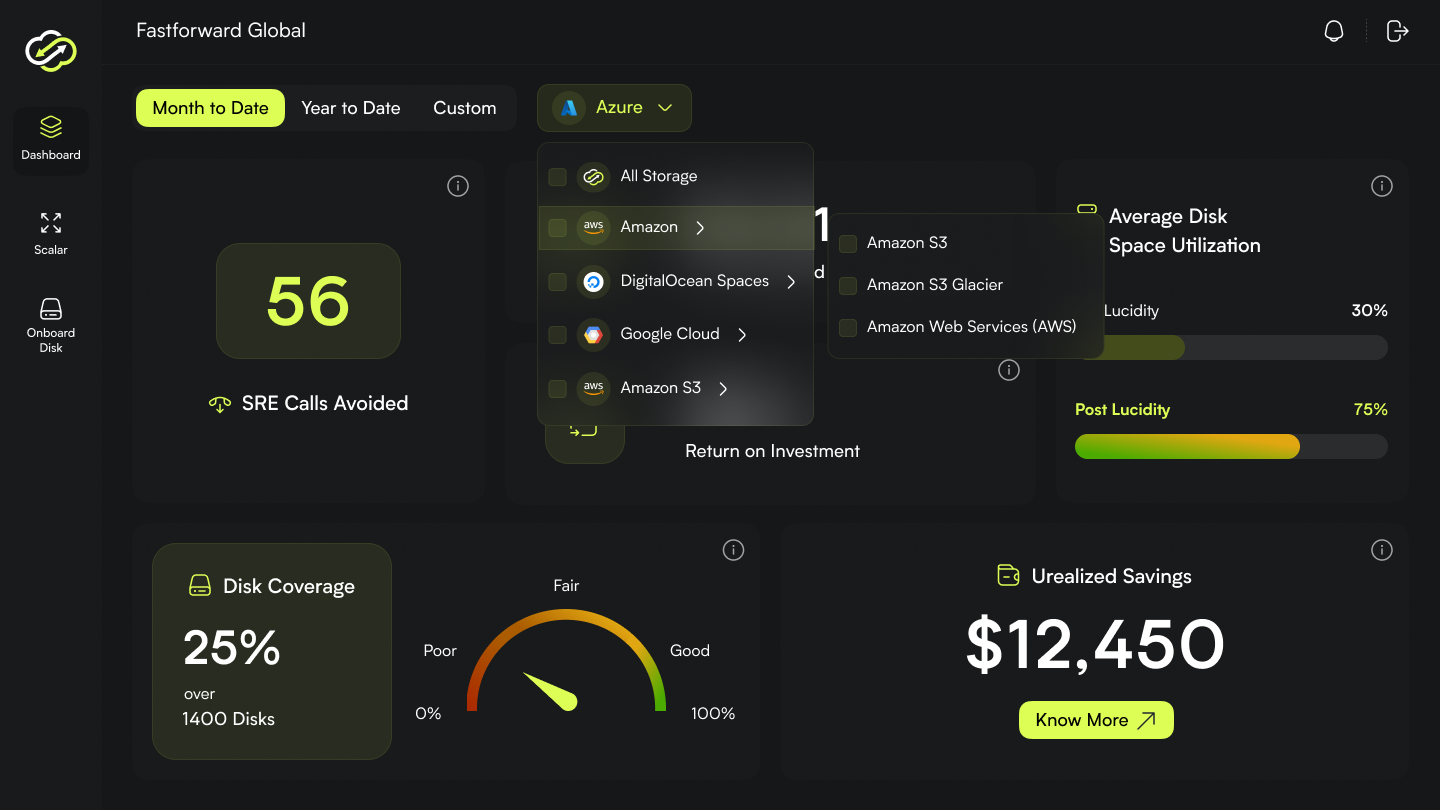This screenshot has width=1440, height=810.
Task: Click the notification bell icon
Action: [1334, 31]
